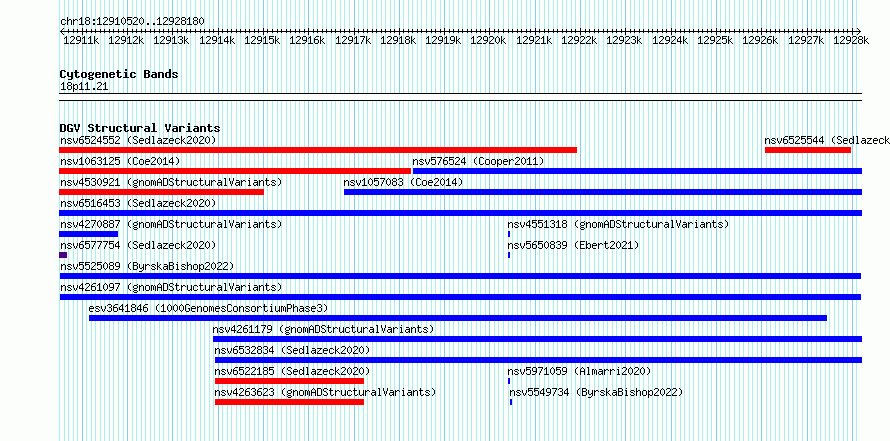Open nsv4530921 (gnomADStructuralVariants) label
This screenshot has width=890, height=441.
click(x=171, y=182)
